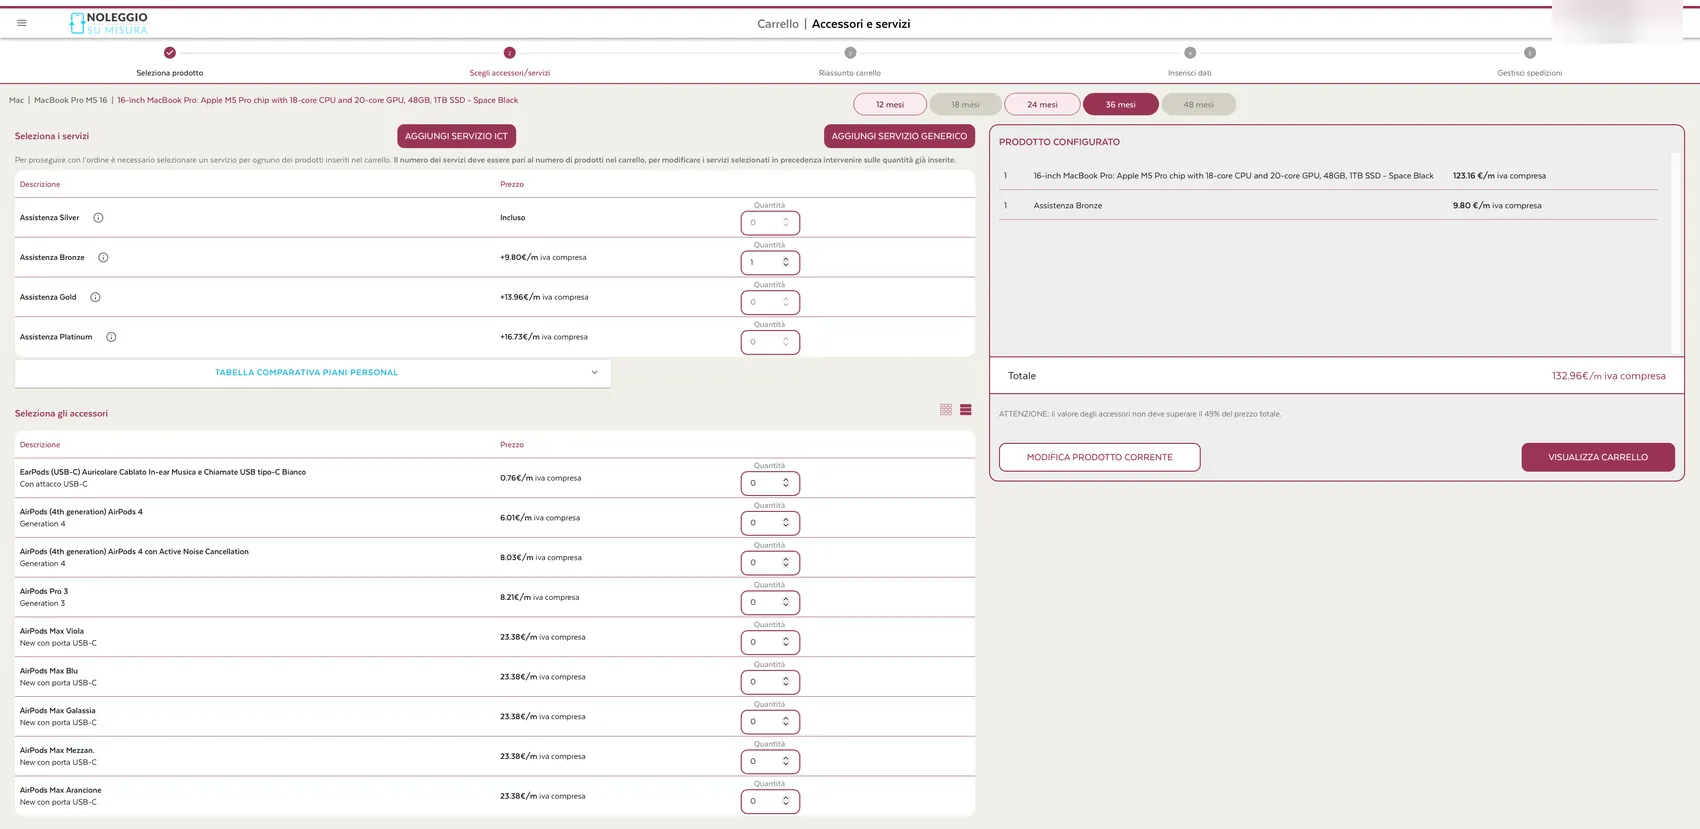This screenshot has width=1700, height=829.
Task: Adjust AirPods Max Viola quantity stepper
Action: pos(786,642)
